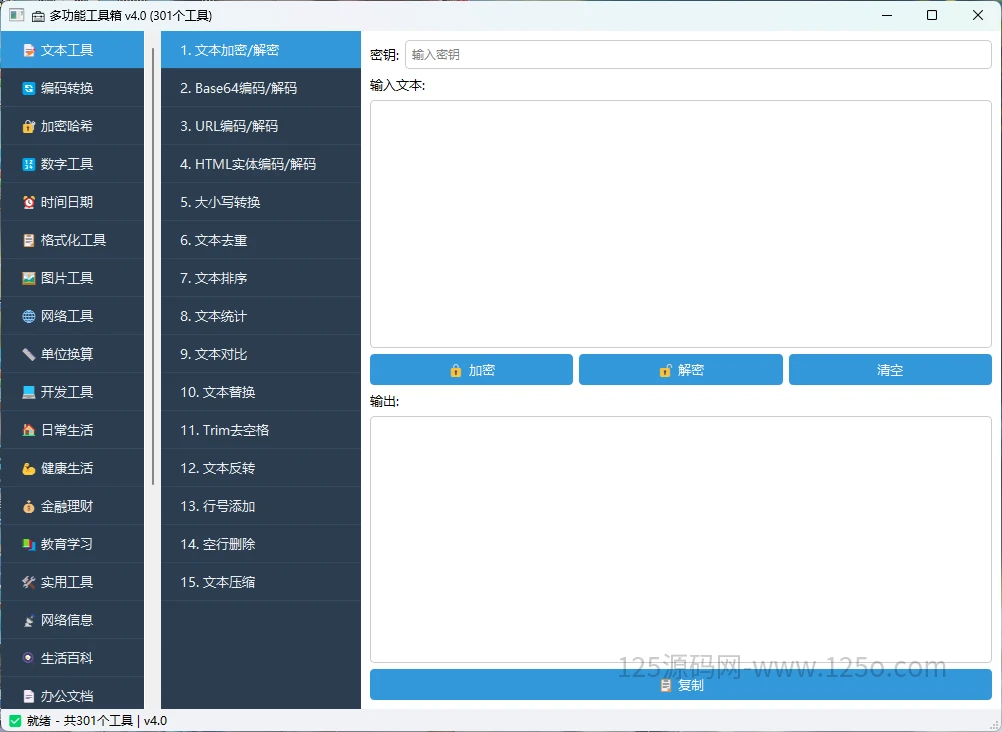Screen dimensions: 1002x732
Task: Click the category sidebar vertical scrollbar
Action: [x=153, y=265]
